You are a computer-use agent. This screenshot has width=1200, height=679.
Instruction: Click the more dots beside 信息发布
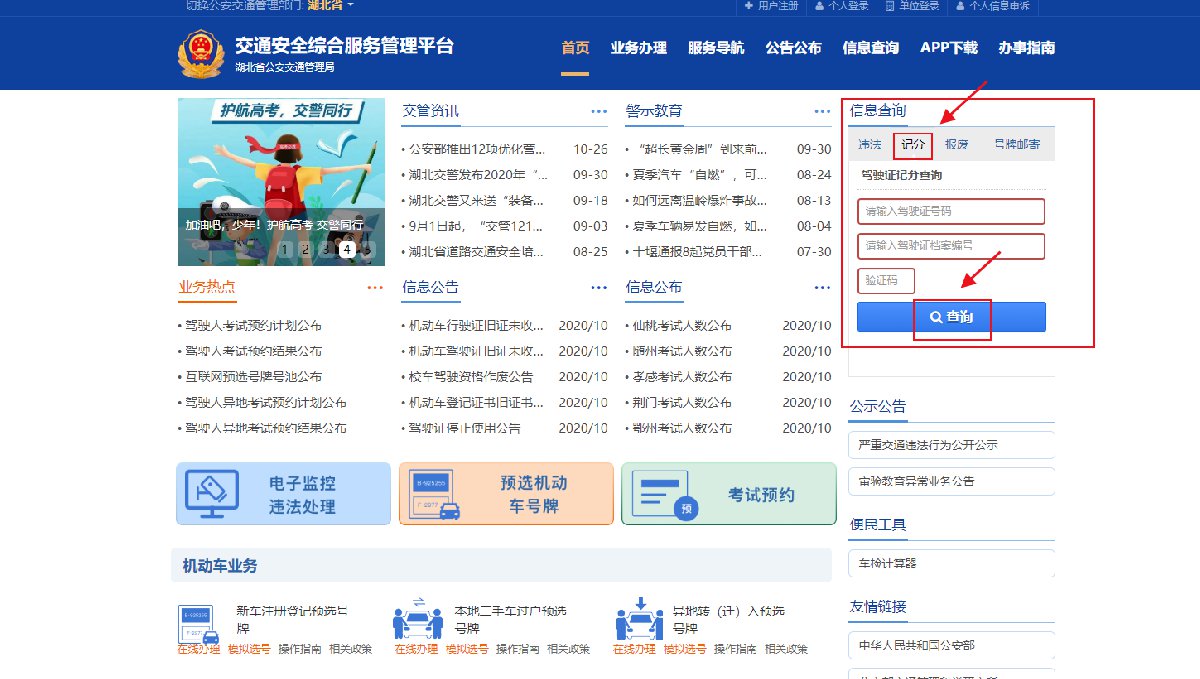pyautogui.click(x=822, y=288)
